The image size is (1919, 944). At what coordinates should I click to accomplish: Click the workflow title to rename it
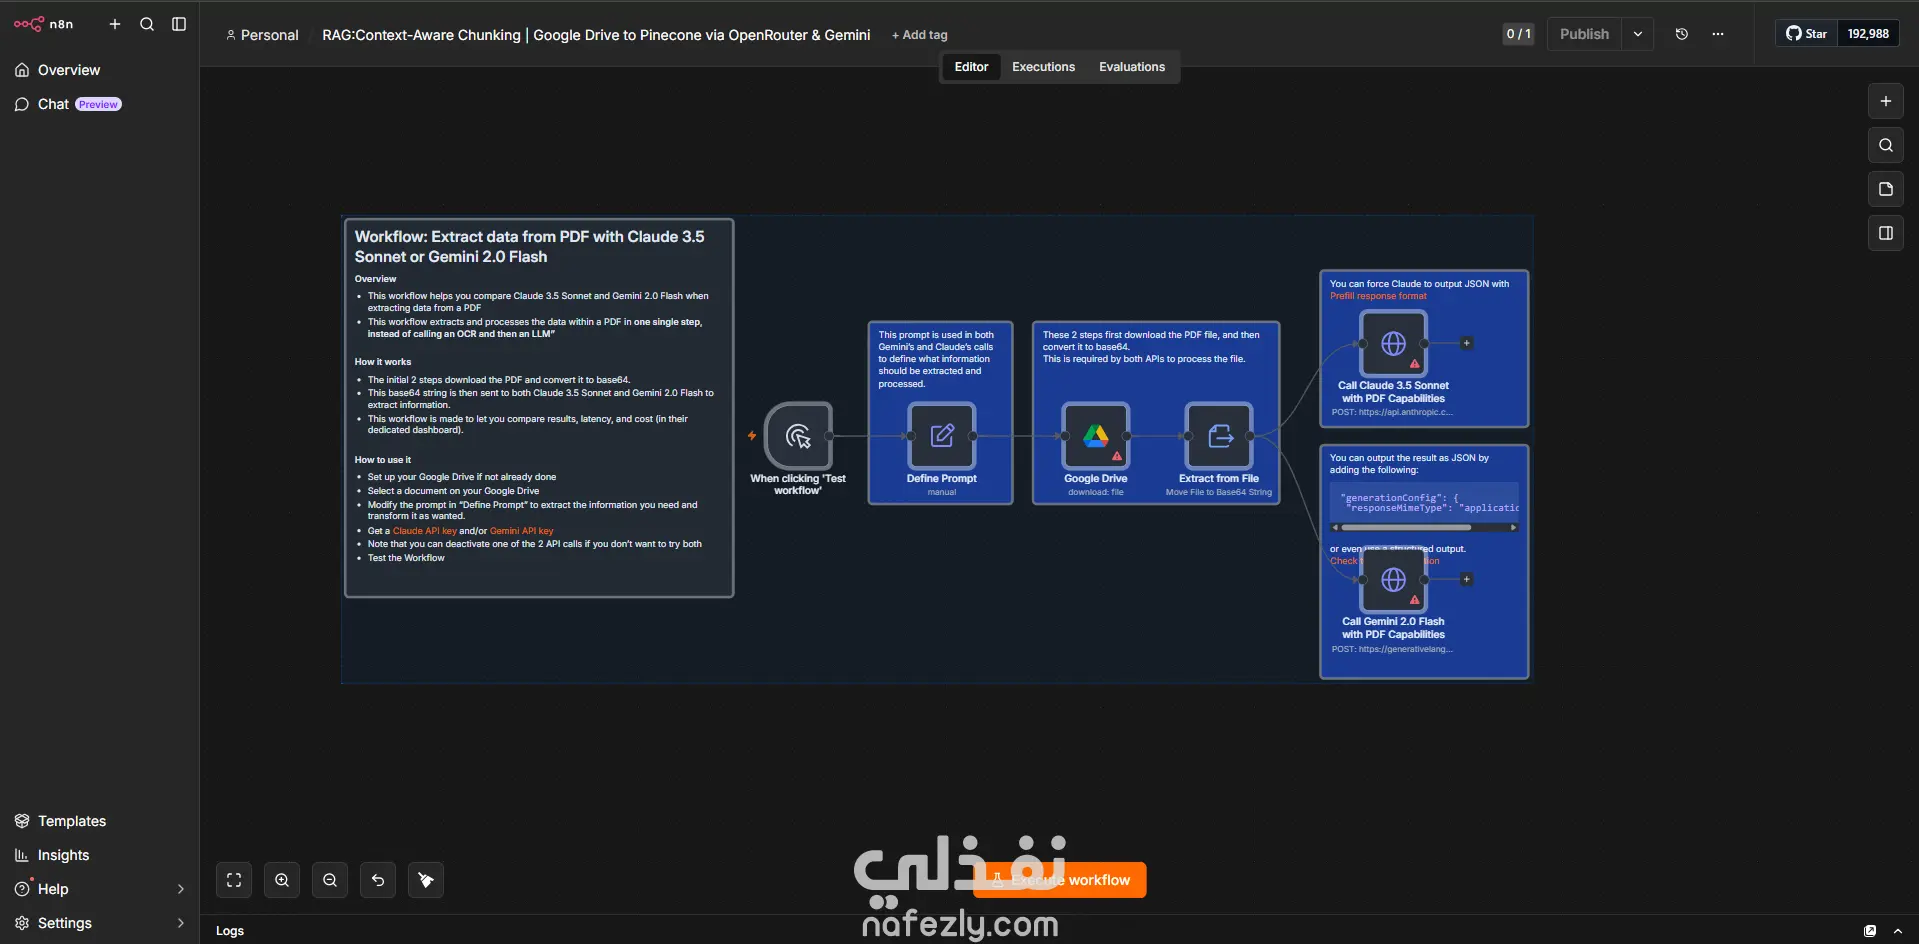[596, 35]
